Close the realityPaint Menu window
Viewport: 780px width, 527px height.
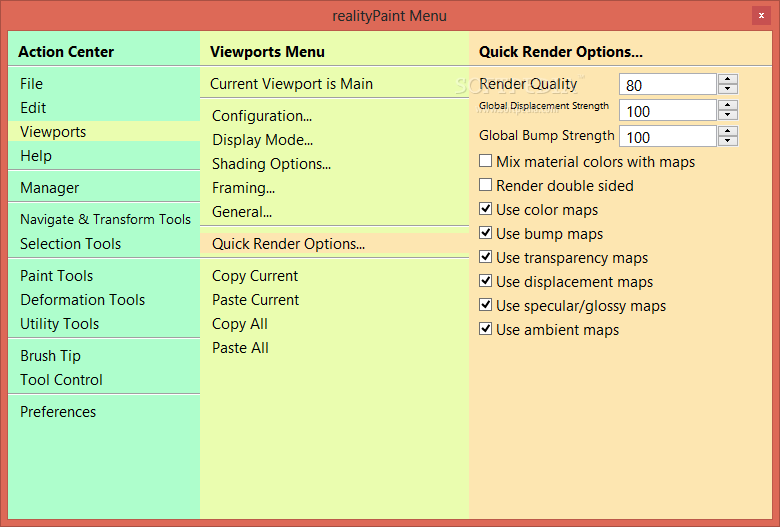point(761,15)
